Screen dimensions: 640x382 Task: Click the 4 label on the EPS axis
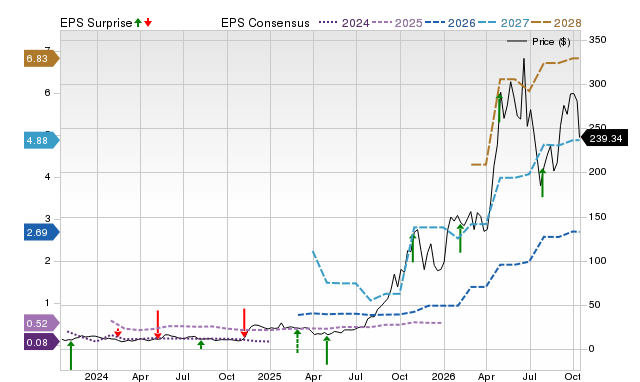click(48, 177)
